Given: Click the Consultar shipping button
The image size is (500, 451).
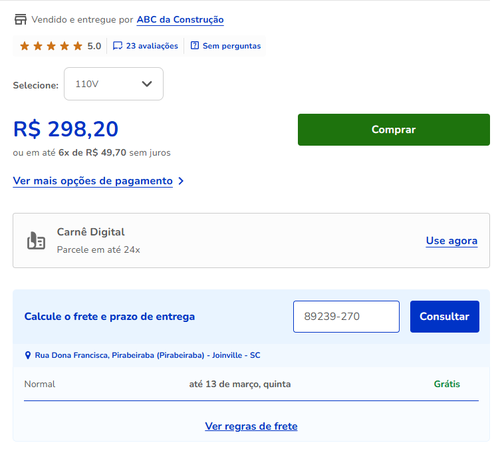Looking at the screenshot, I should point(445,316).
